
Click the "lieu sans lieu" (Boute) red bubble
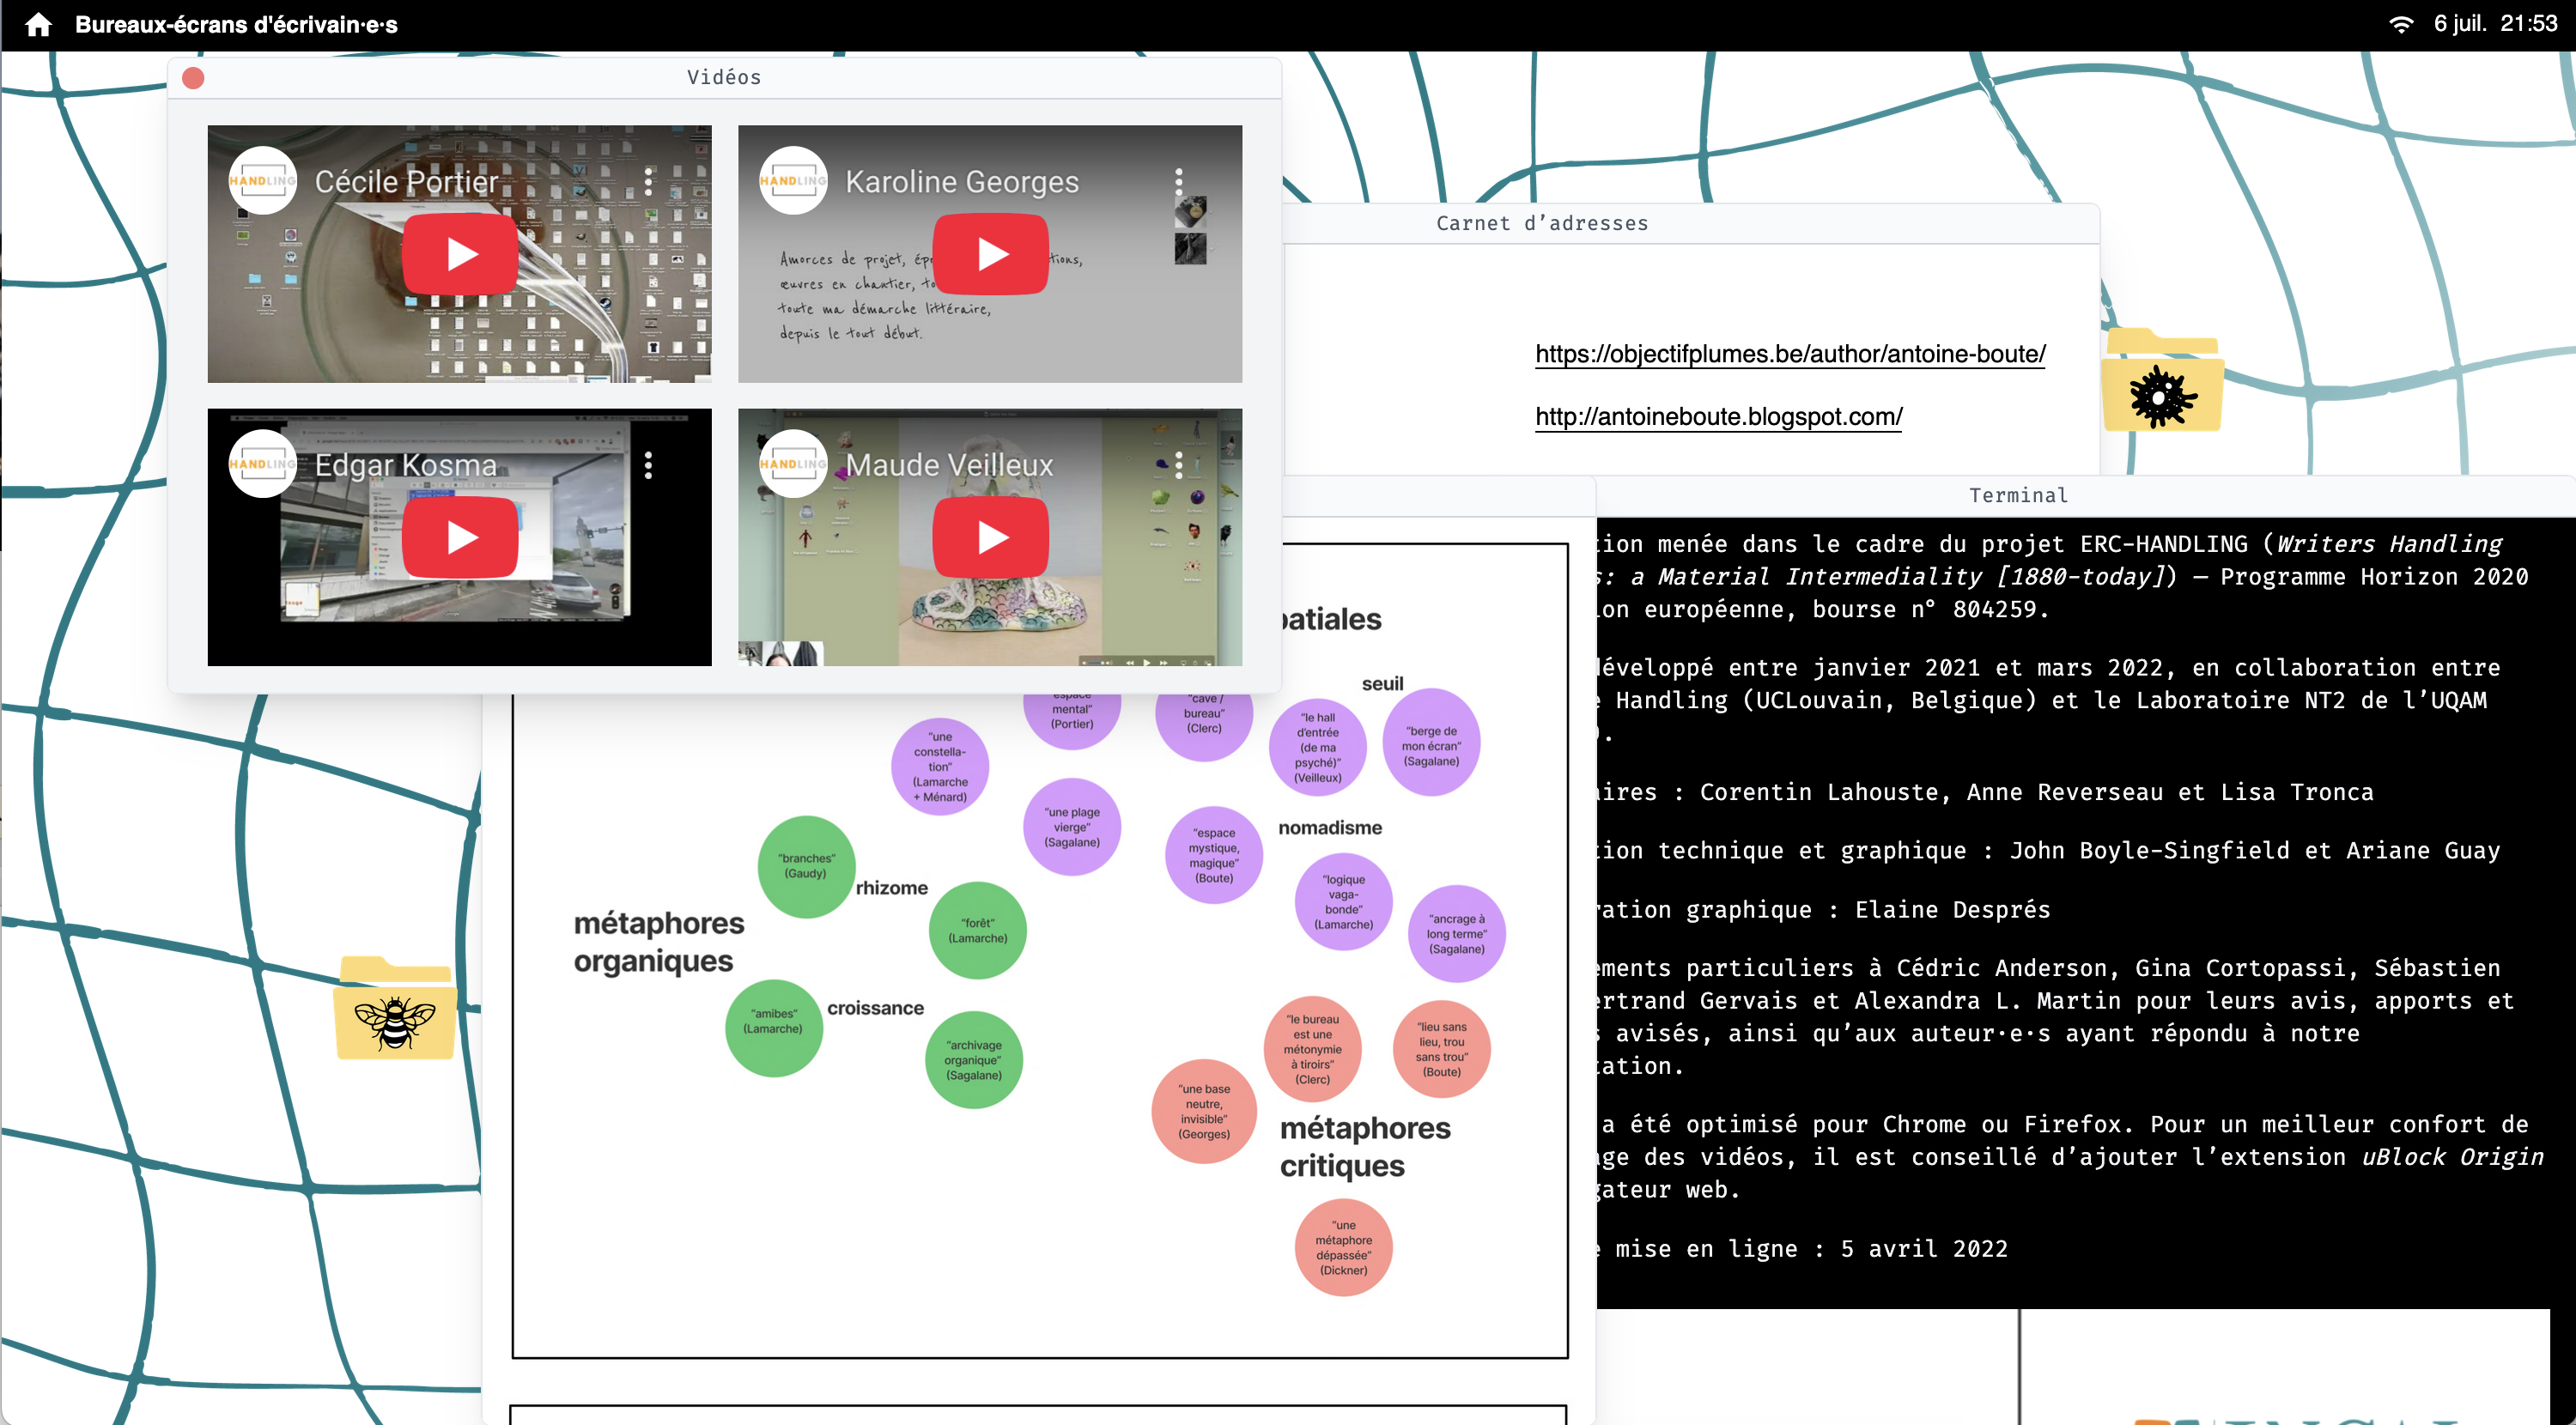(1441, 1048)
